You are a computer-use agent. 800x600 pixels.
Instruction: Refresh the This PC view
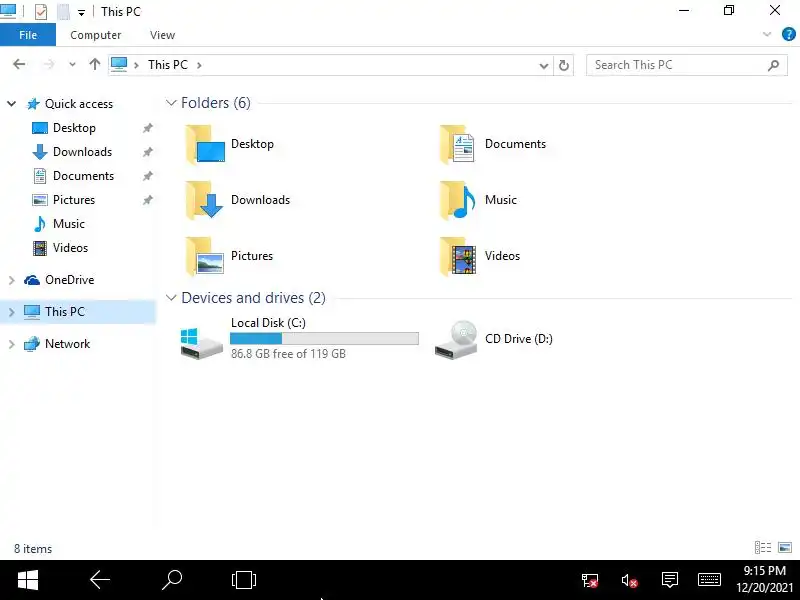(x=563, y=65)
